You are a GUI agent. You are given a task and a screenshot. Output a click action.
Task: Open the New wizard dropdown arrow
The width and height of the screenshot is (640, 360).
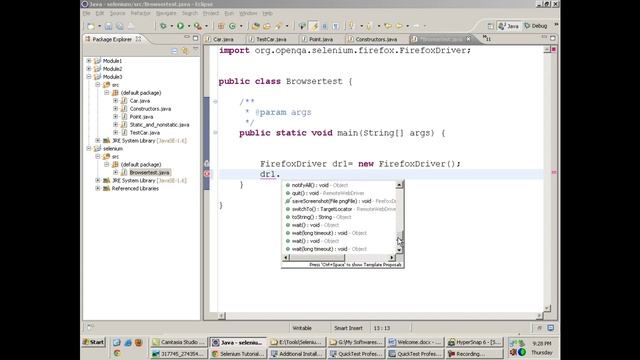click(99, 26)
